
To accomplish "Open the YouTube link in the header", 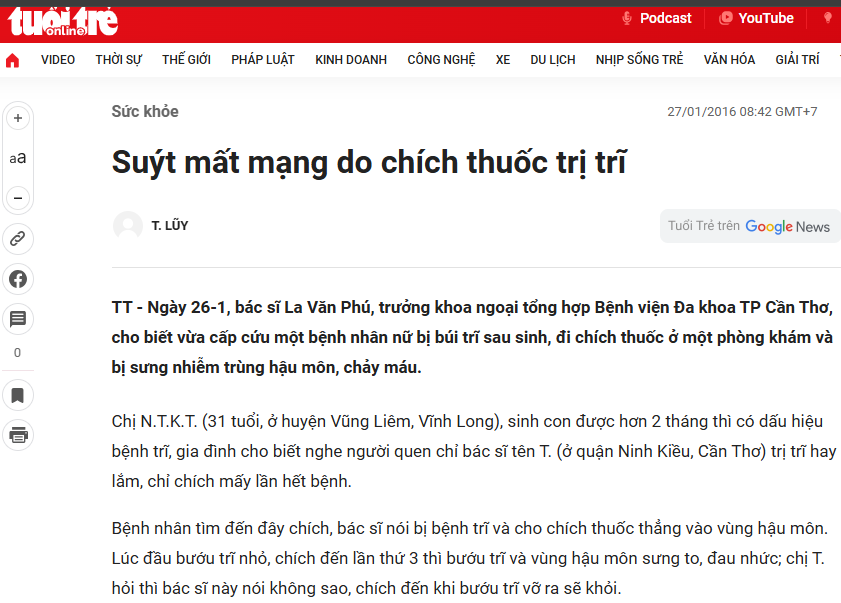I will pyautogui.click(x=765, y=18).
